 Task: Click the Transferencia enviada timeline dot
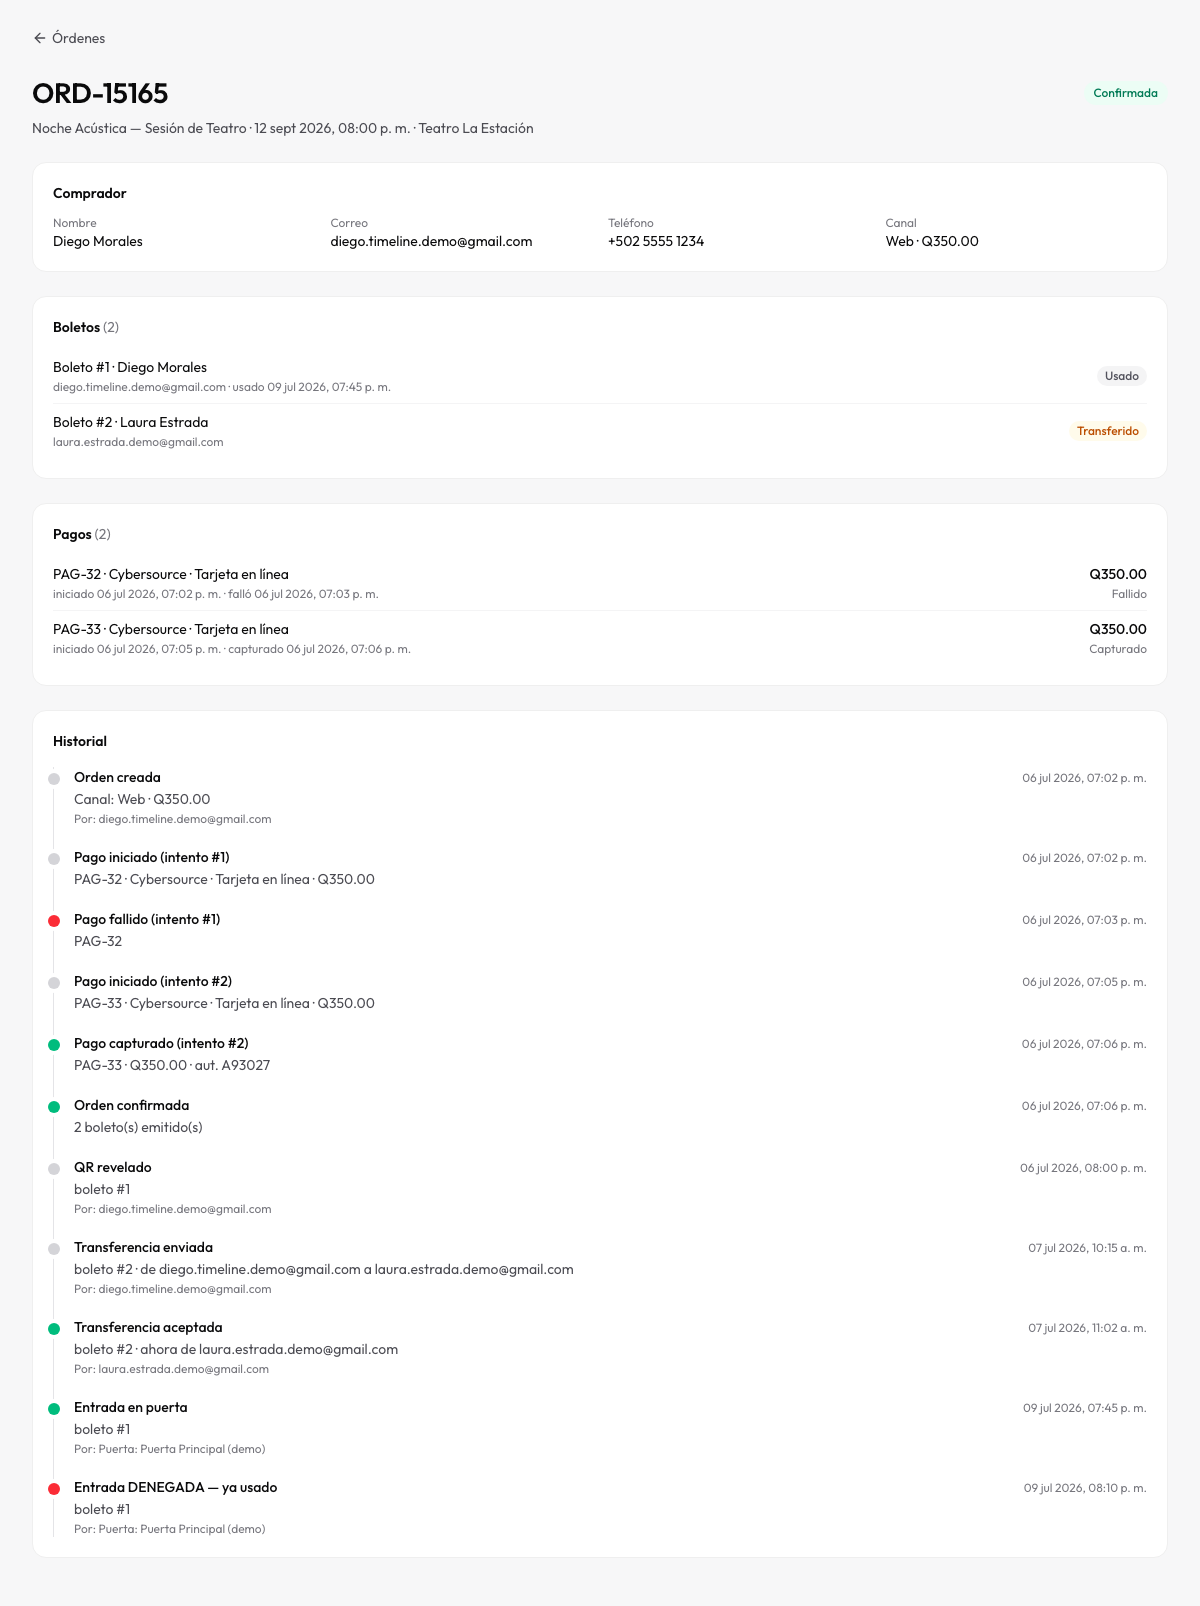pos(54,1249)
